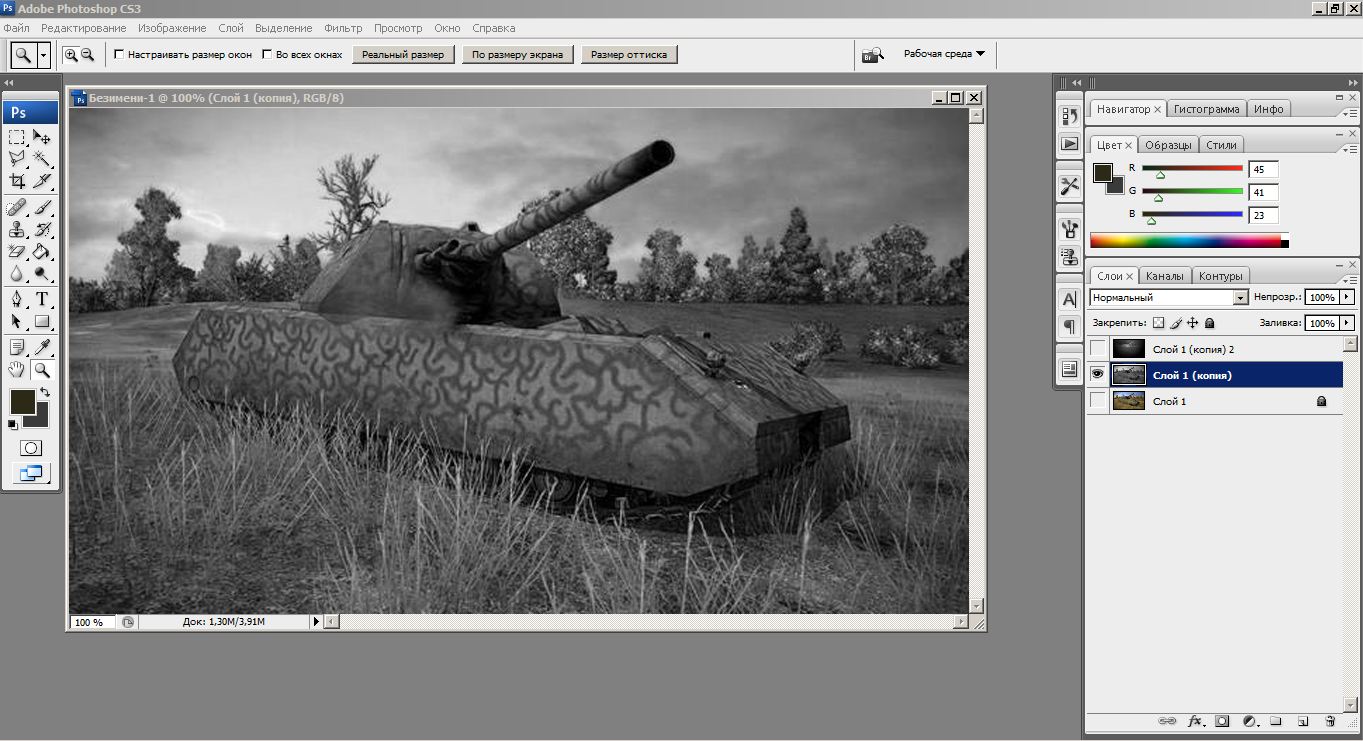Image resolution: width=1363 pixels, height=741 pixels.
Task: Select the Healing Brush tool
Action: point(17,208)
